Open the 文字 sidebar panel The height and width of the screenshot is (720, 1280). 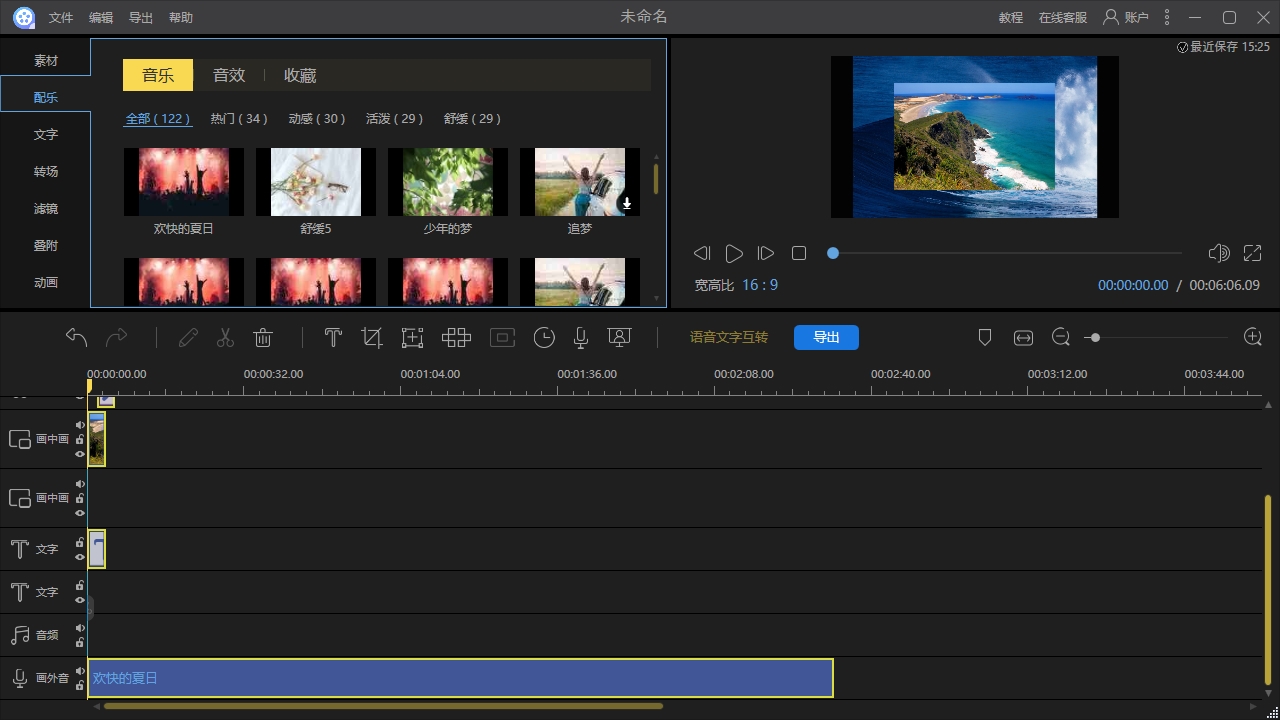click(x=46, y=134)
